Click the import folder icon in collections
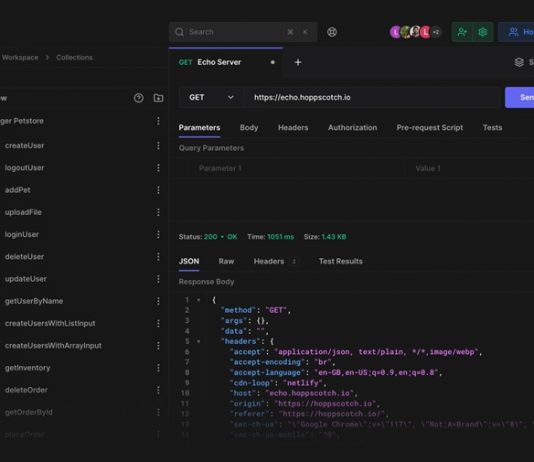 pyautogui.click(x=158, y=98)
